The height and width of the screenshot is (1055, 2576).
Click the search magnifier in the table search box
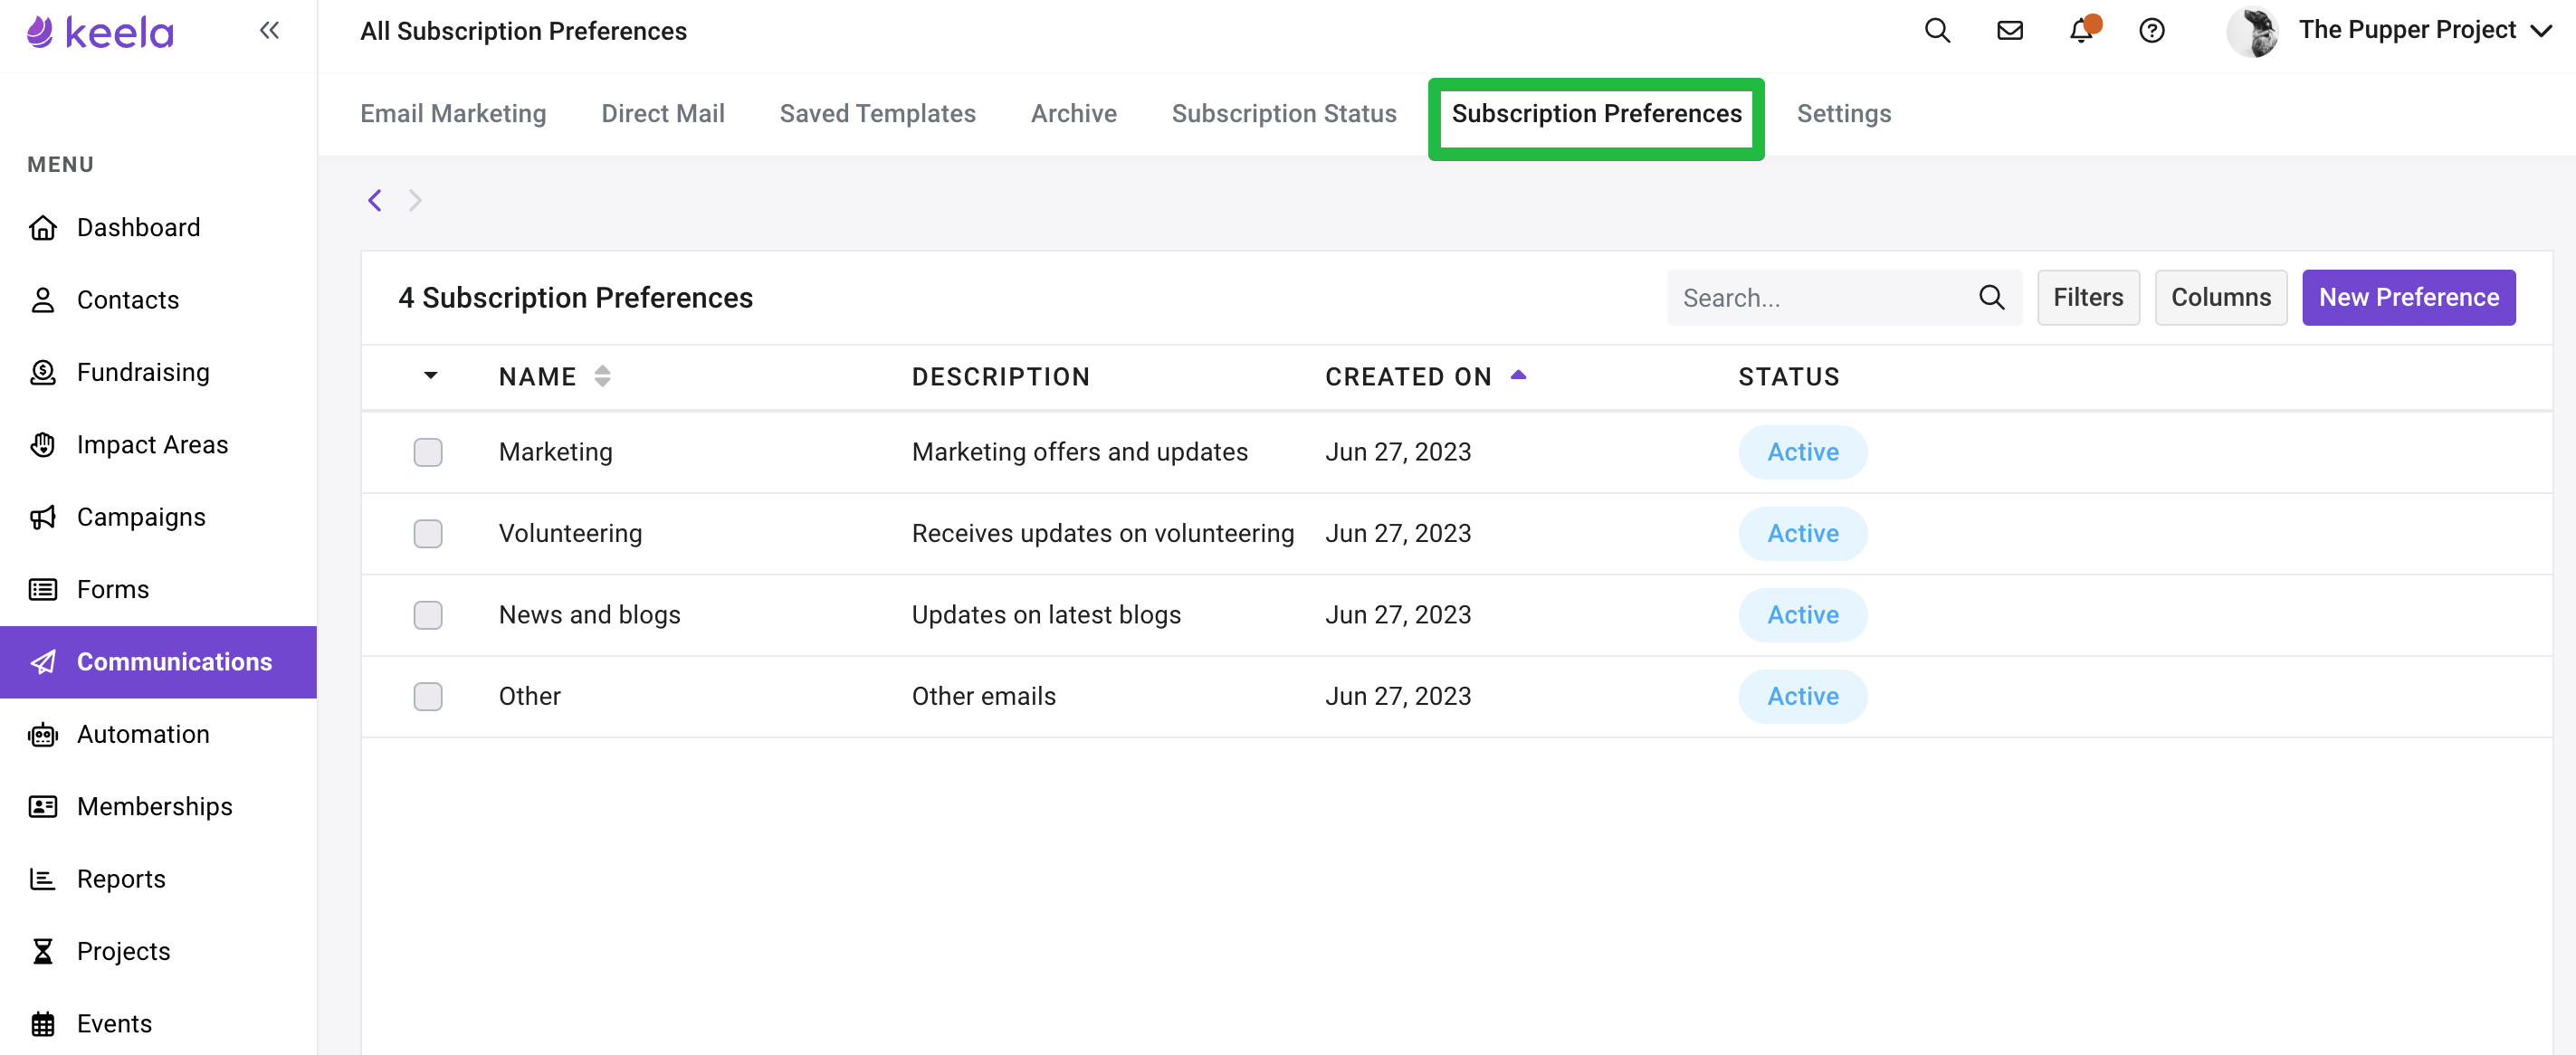[x=1991, y=298]
